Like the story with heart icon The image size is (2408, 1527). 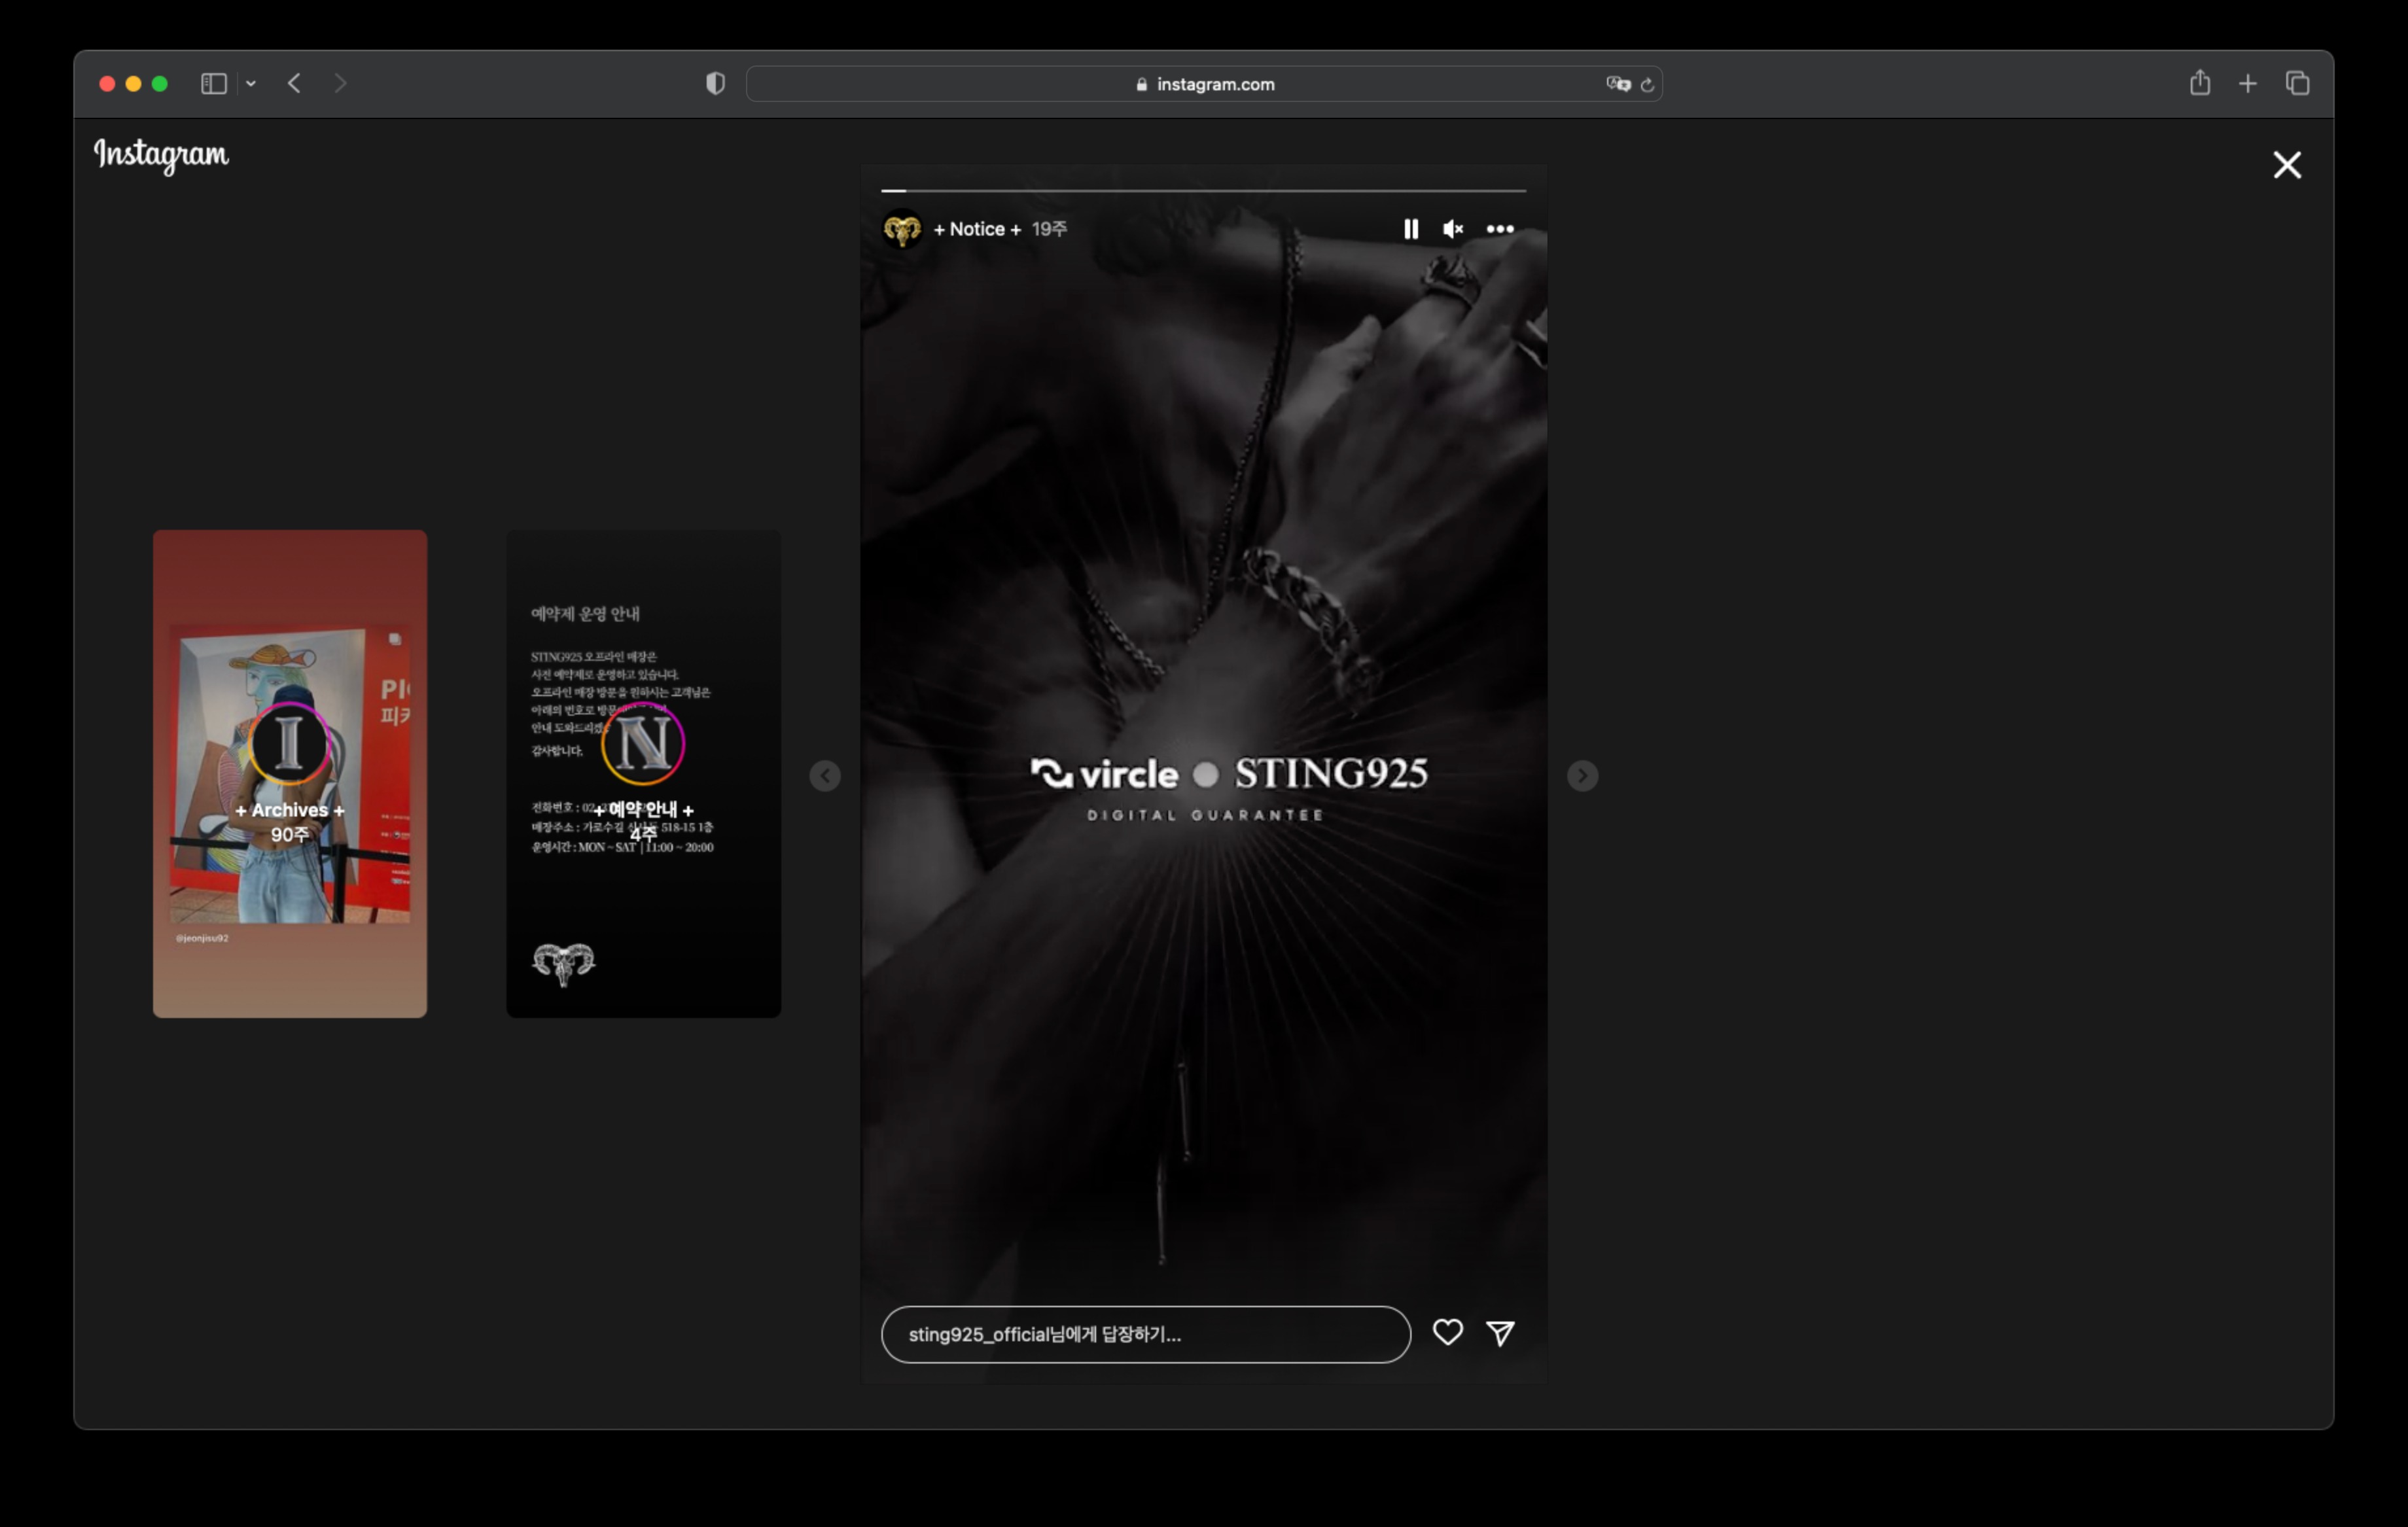[x=1447, y=1332]
